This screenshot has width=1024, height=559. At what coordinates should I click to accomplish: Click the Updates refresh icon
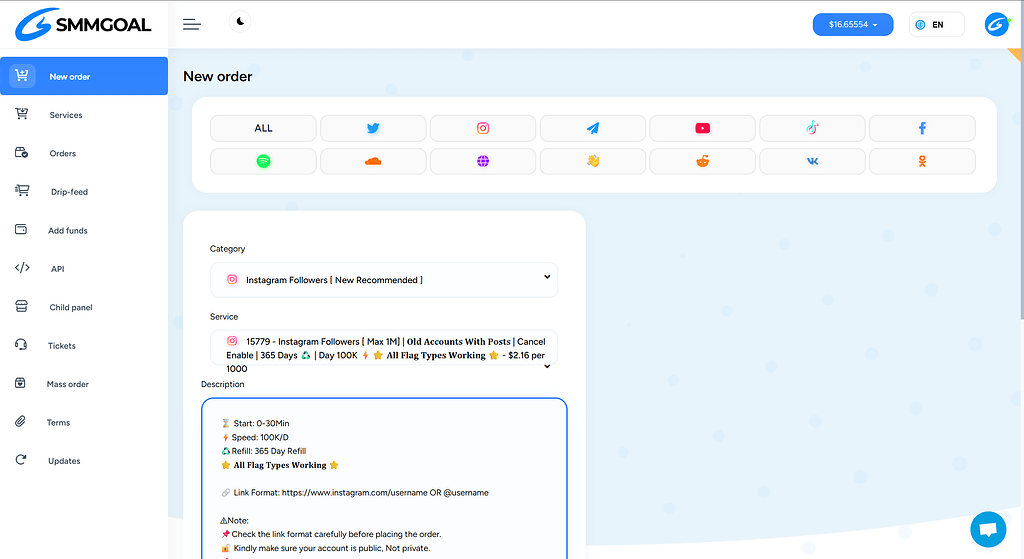pyautogui.click(x=21, y=460)
